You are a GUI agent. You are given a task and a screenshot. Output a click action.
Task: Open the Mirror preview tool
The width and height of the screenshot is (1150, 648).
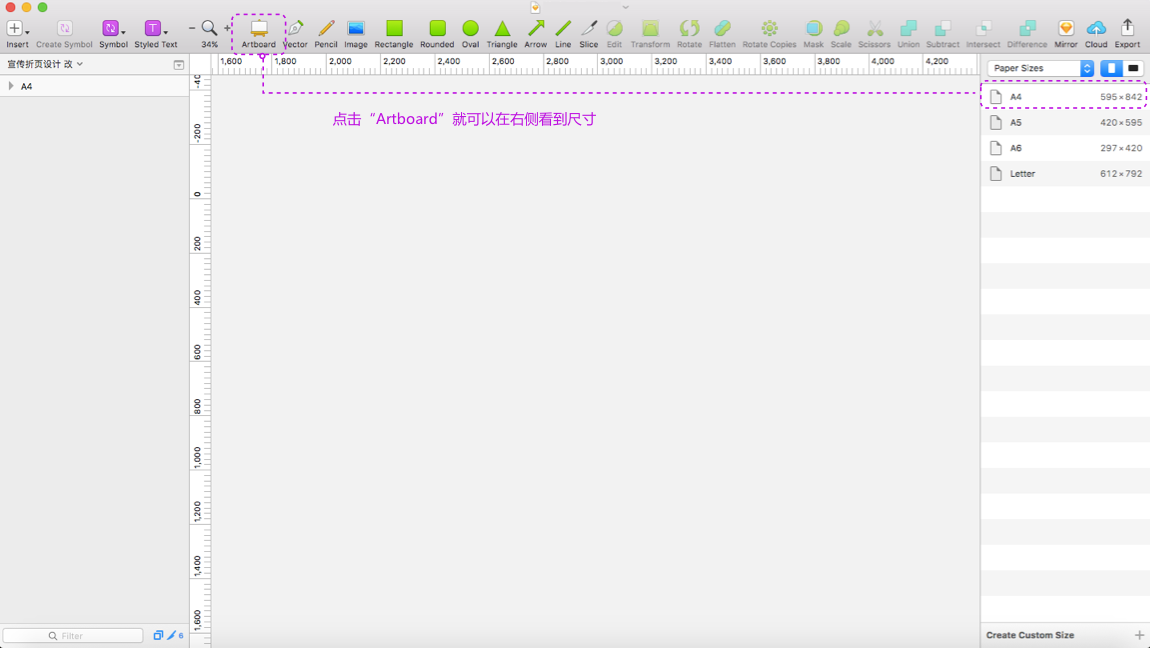pos(1066,33)
